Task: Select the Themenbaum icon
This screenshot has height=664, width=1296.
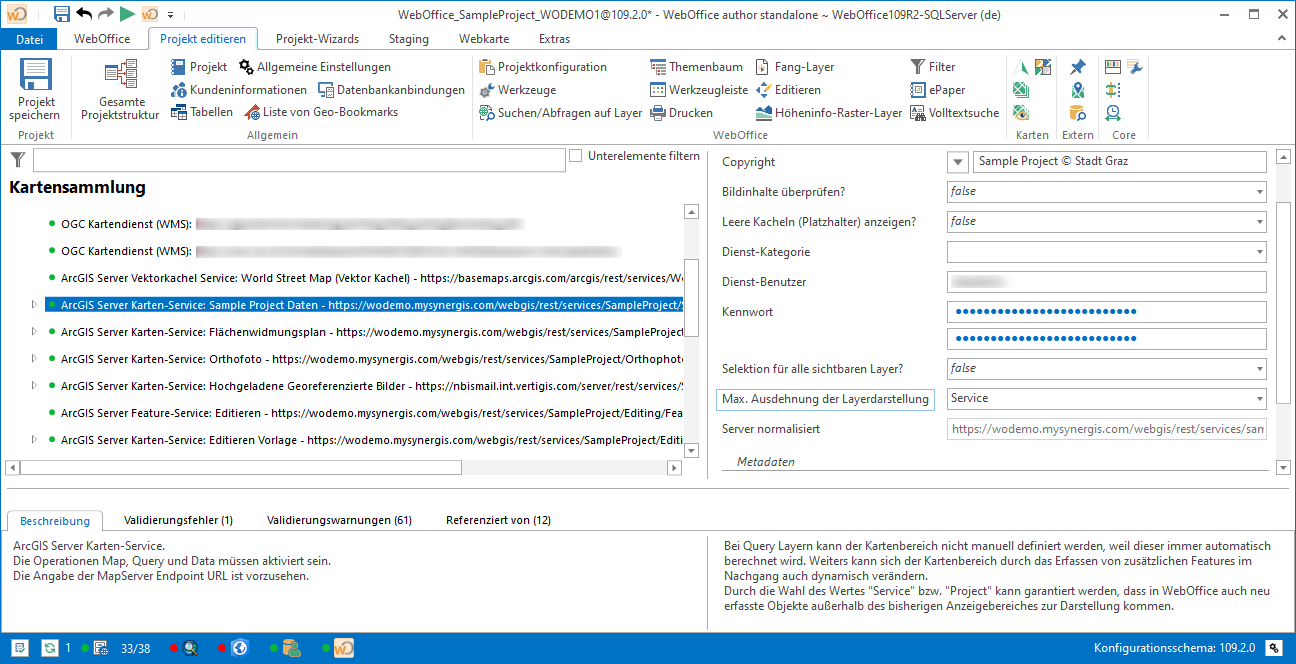Action: click(659, 67)
